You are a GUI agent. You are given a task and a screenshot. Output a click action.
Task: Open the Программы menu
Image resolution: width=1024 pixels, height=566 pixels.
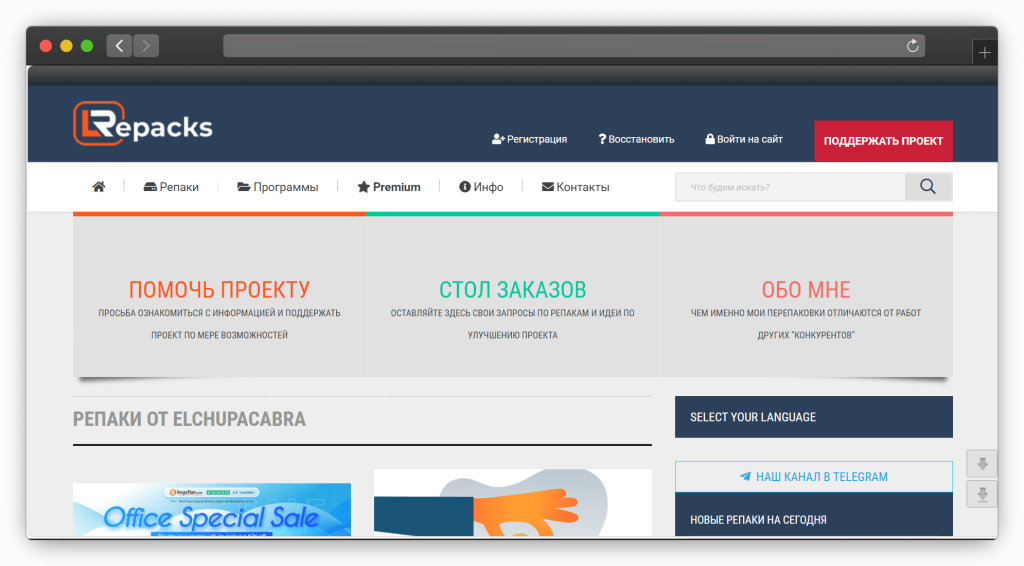tap(277, 187)
